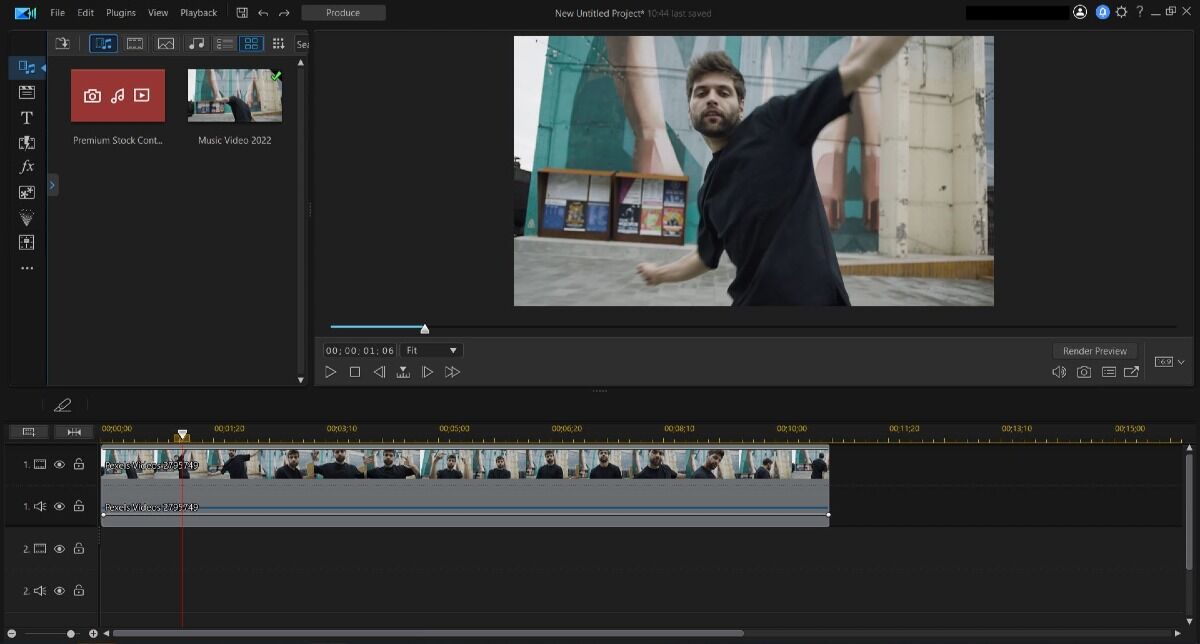Open the fx Effects room
Screen dimensions: 1200x644
27,167
